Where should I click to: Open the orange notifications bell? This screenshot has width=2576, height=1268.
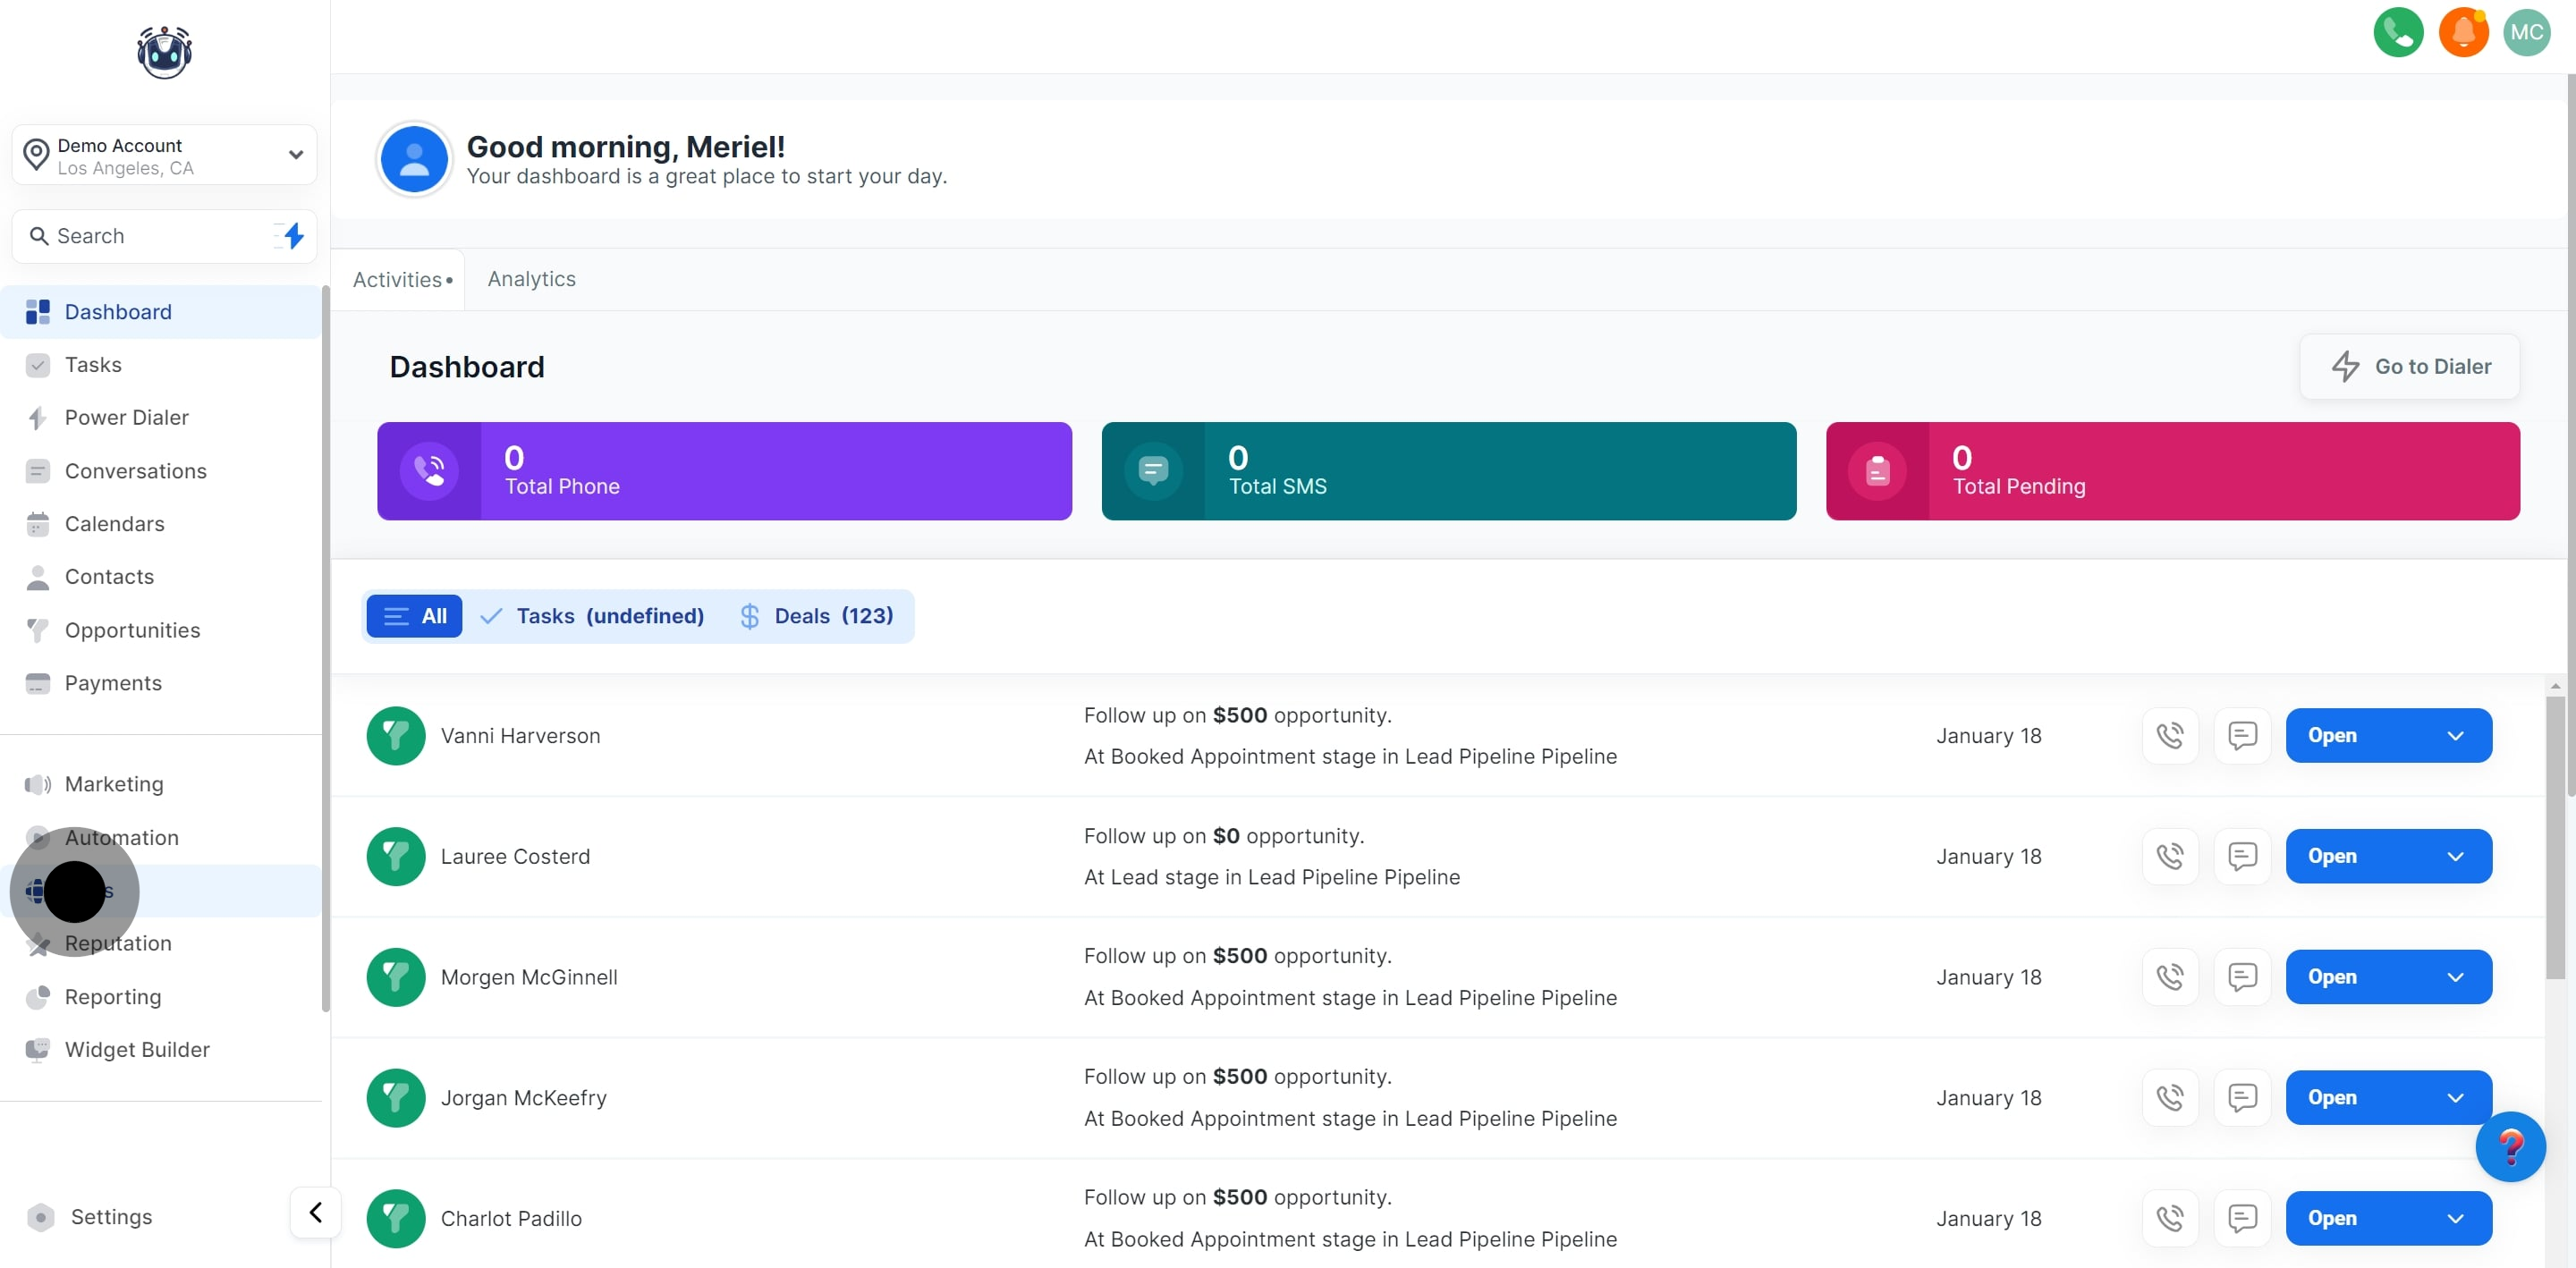point(2462,32)
